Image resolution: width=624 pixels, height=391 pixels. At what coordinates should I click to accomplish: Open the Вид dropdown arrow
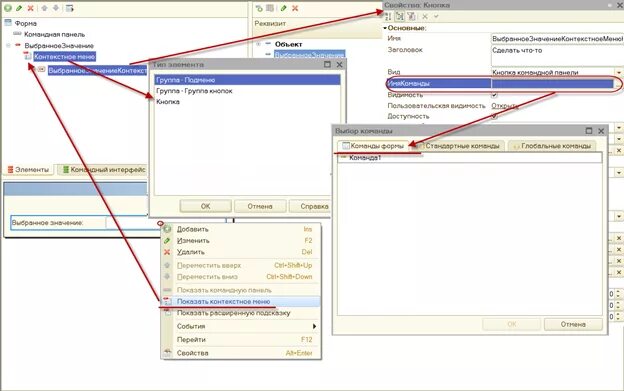tap(619, 72)
